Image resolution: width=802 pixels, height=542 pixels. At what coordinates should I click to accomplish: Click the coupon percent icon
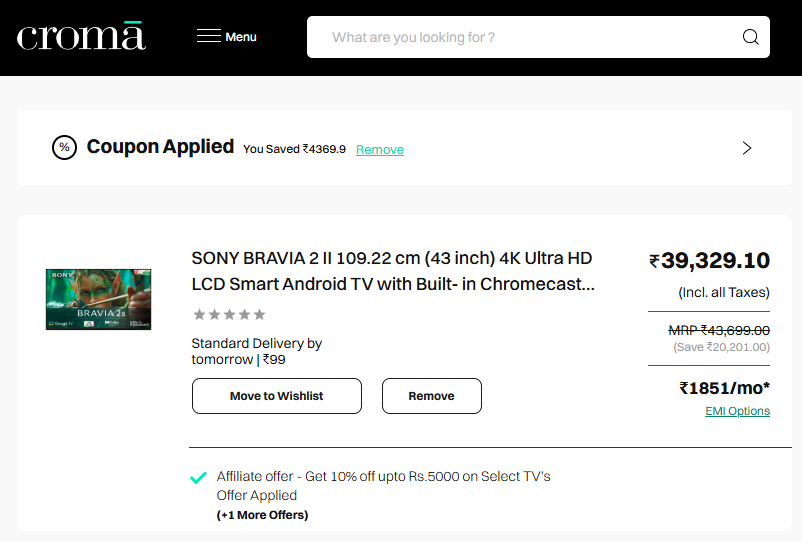(x=64, y=148)
